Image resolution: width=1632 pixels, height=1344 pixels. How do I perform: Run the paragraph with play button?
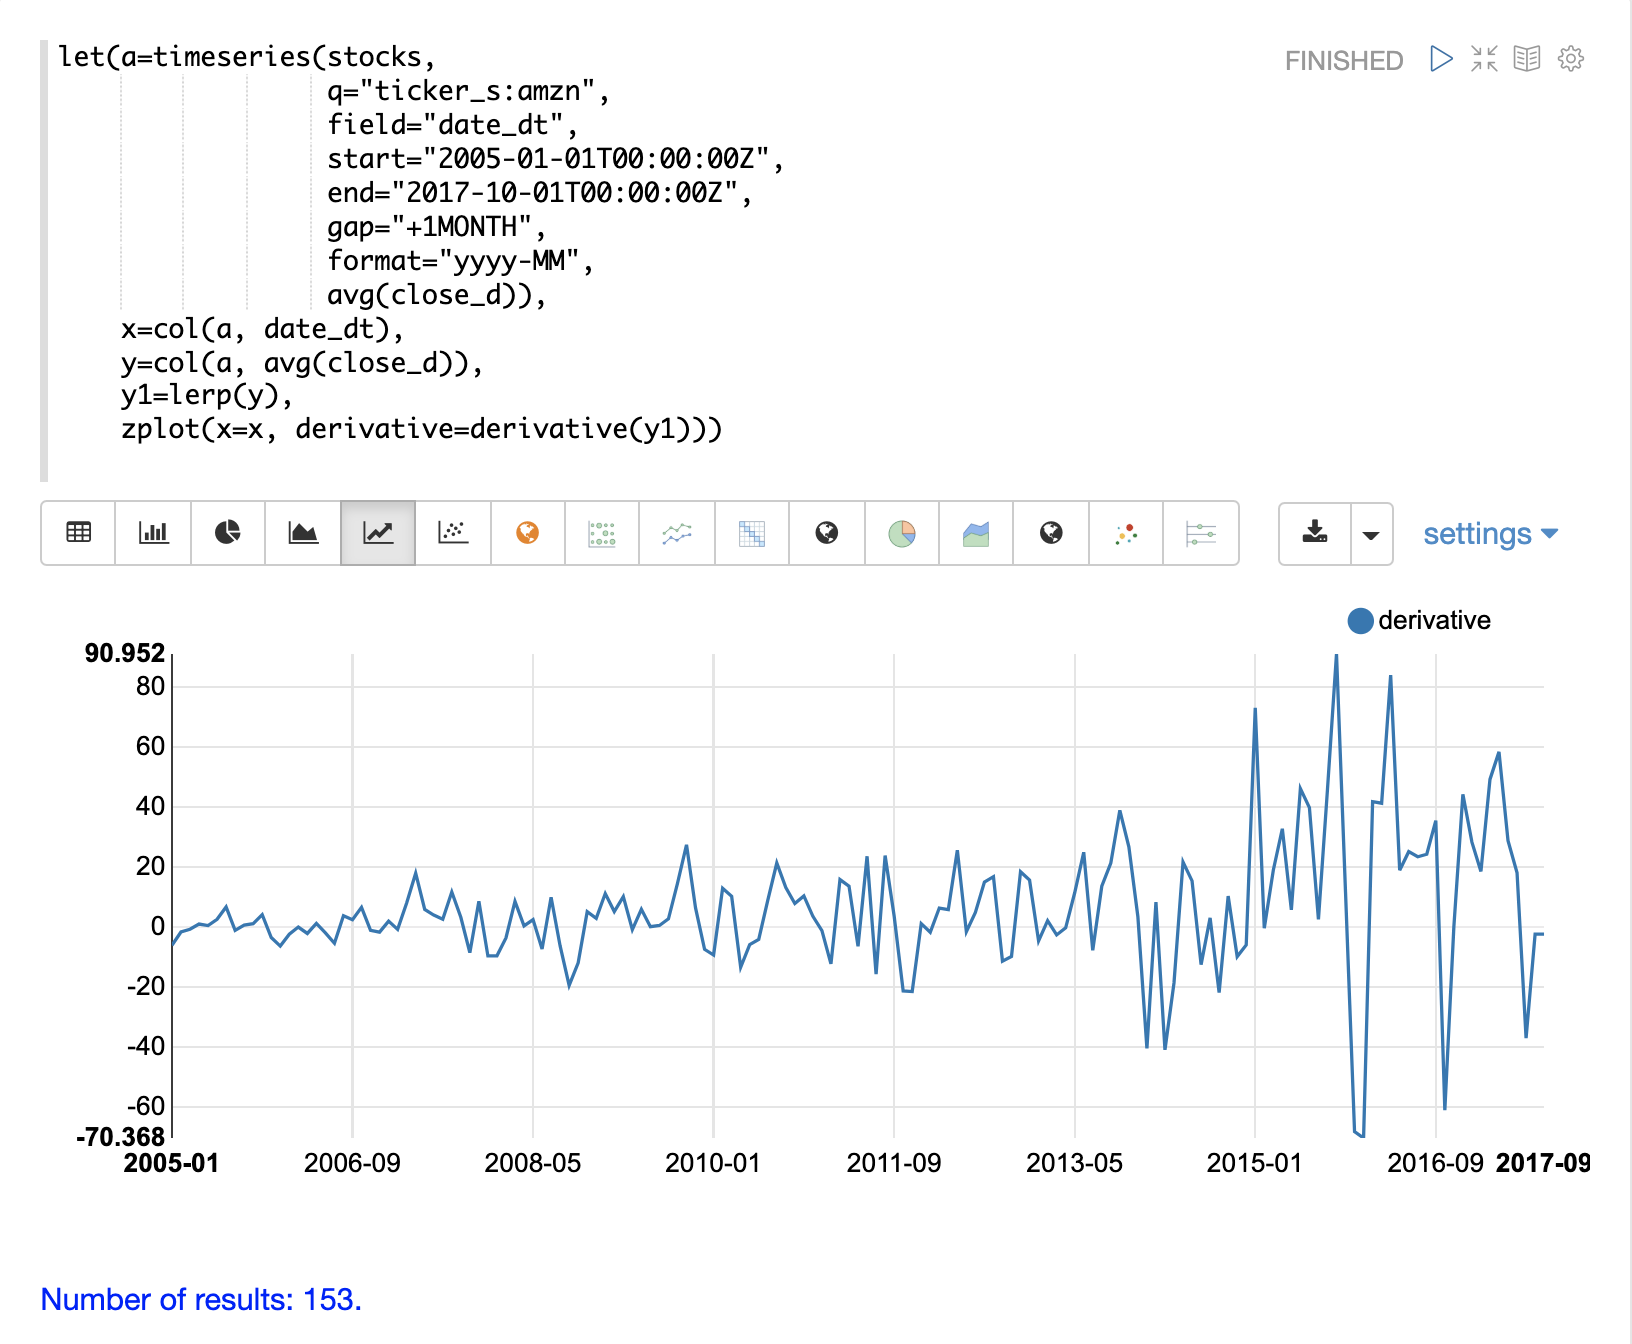1441,59
